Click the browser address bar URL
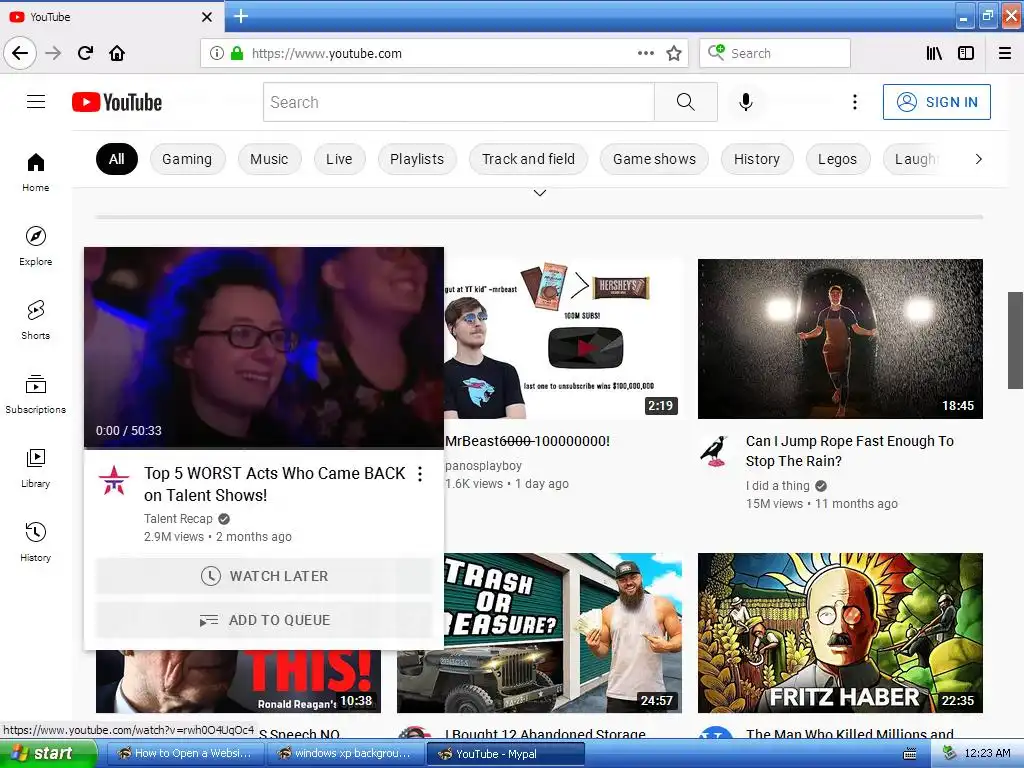This screenshot has height=768, width=1024. click(x=327, y=54)
